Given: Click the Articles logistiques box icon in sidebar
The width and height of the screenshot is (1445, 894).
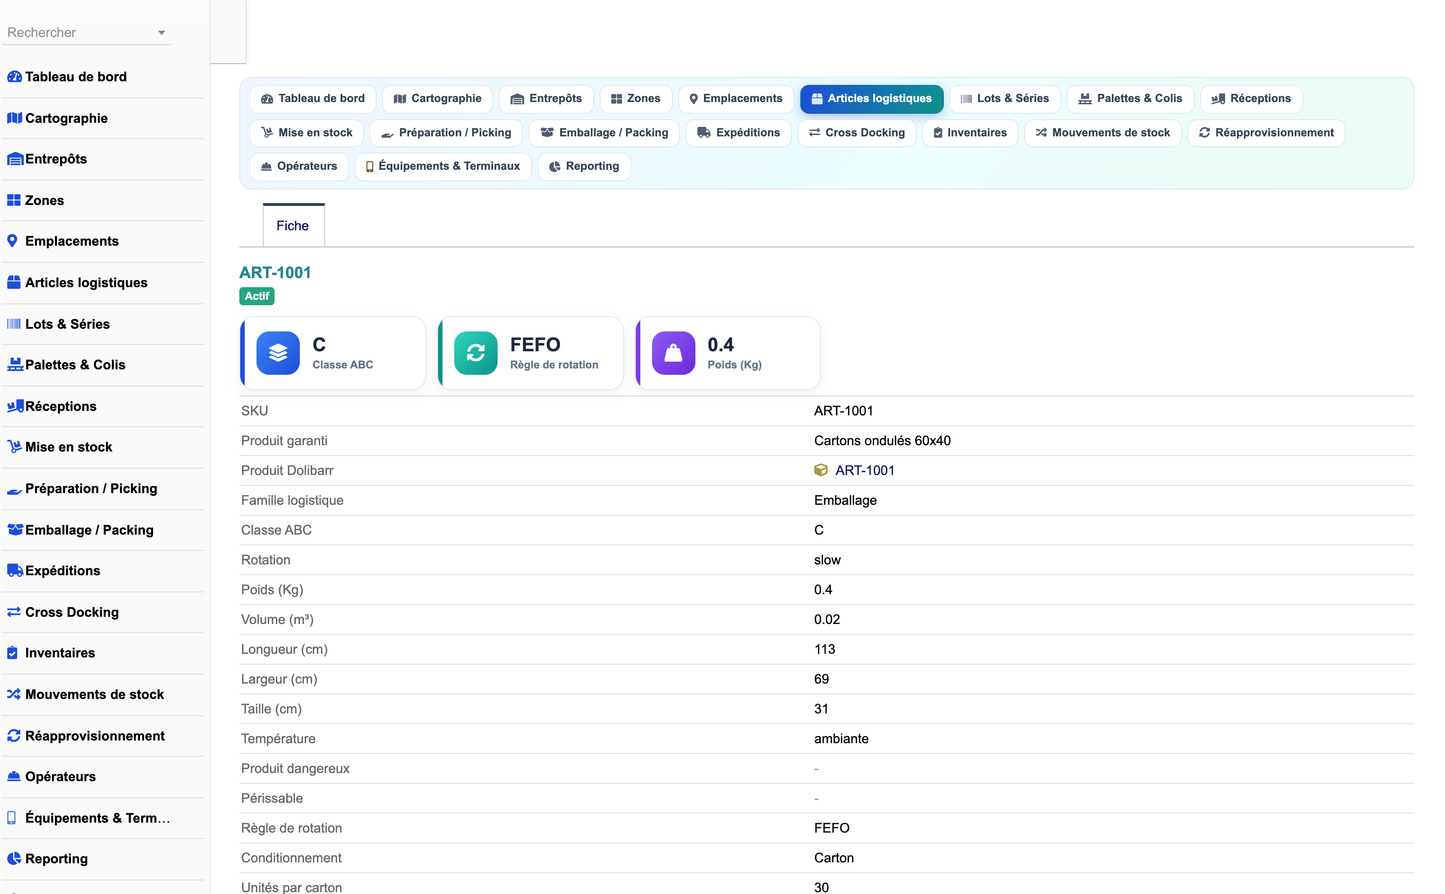Looking at the screenshot, I should tap(14, 283).
